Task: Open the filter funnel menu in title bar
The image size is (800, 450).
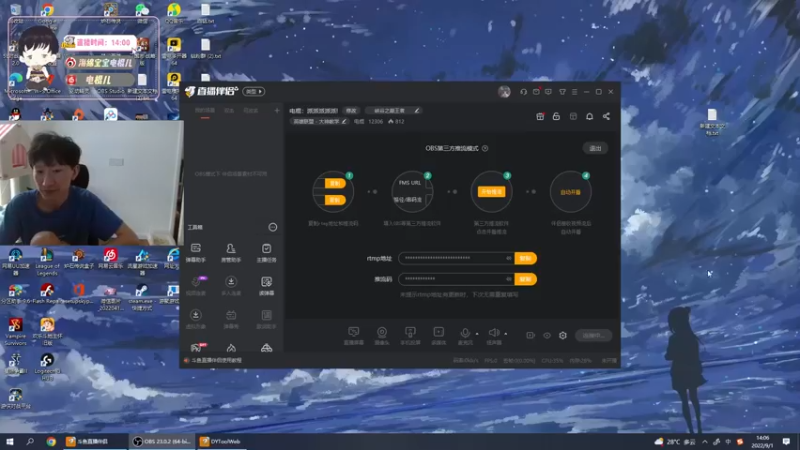Action: tap(562, 92)
